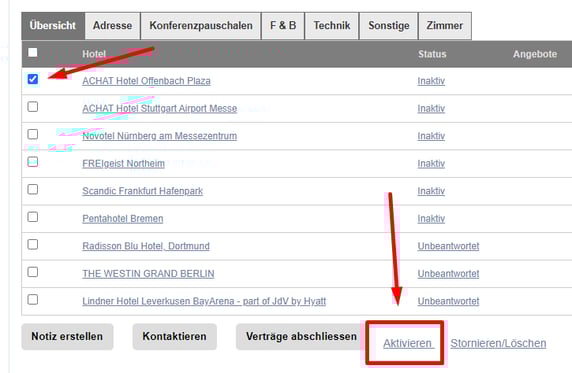572x373 pixels.
Task: Click Inaktiv status of Scandic Frankfurt Hafenpark
Action: (431, 191)
